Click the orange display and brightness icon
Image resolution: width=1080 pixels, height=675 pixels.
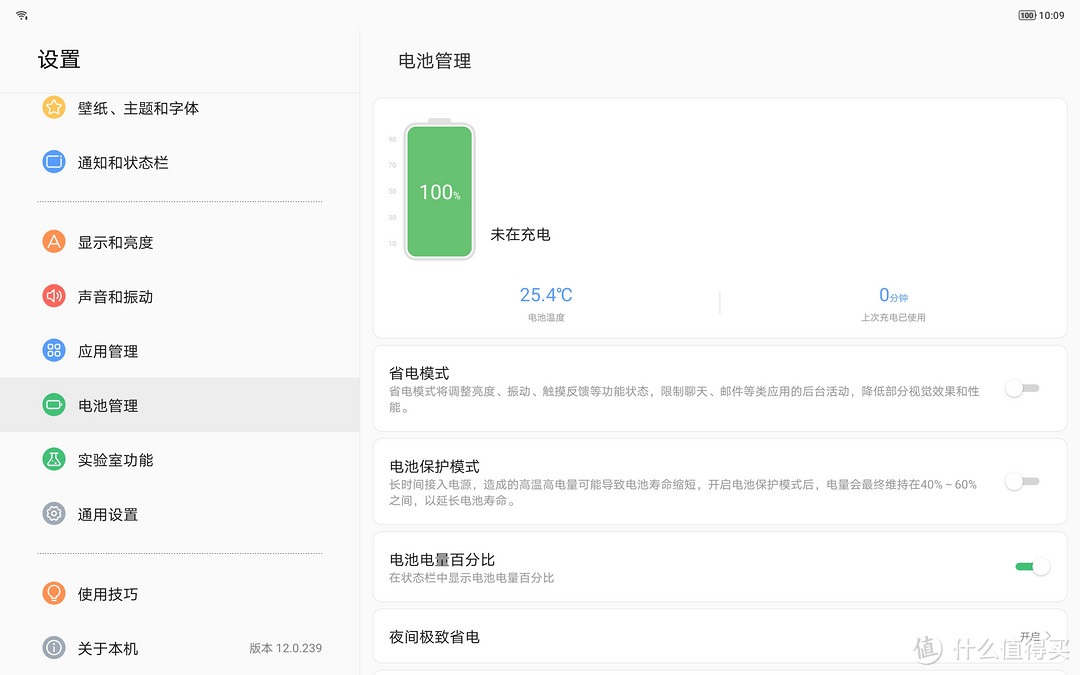(54, 242)
